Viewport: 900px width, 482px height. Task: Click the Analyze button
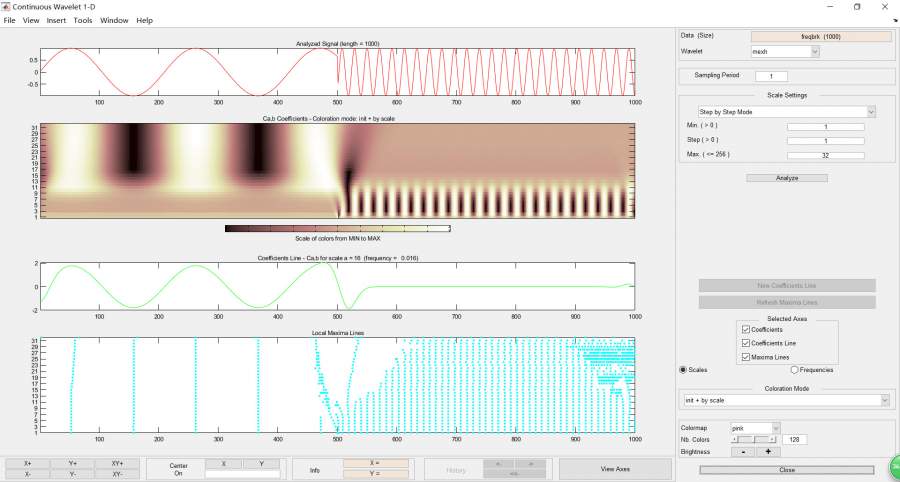click(786, 178)
